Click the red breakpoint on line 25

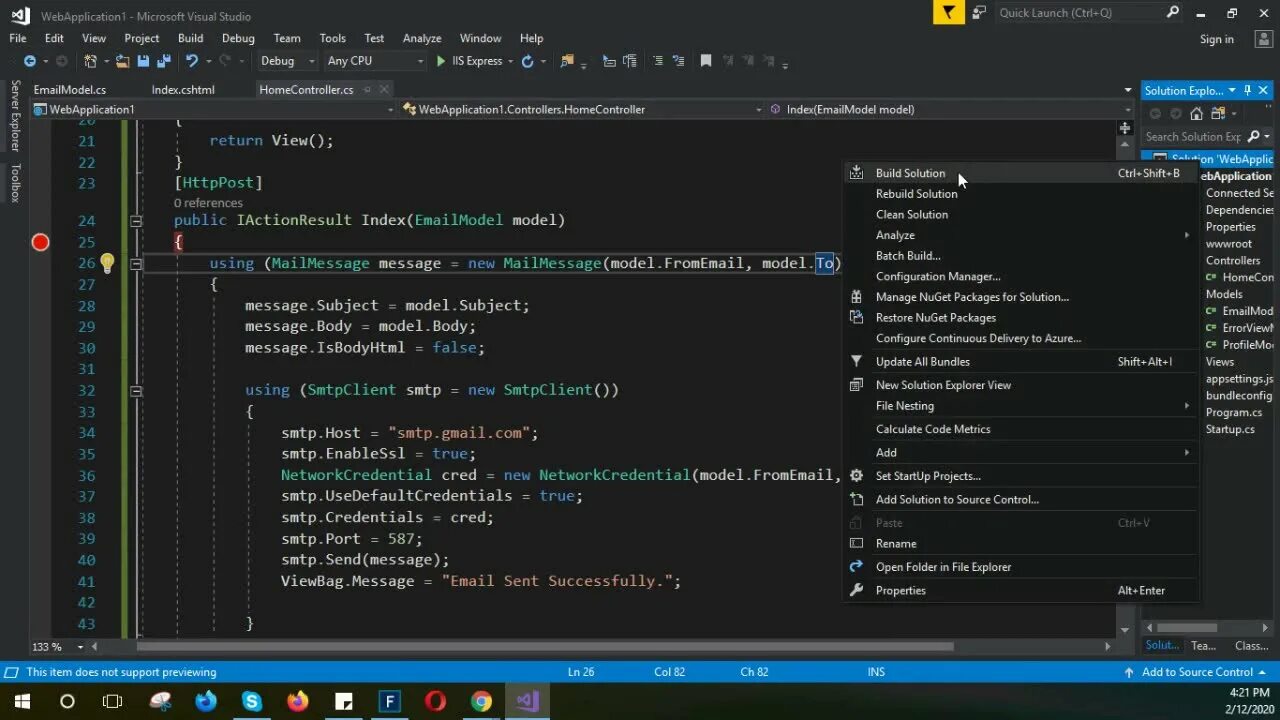40,242
